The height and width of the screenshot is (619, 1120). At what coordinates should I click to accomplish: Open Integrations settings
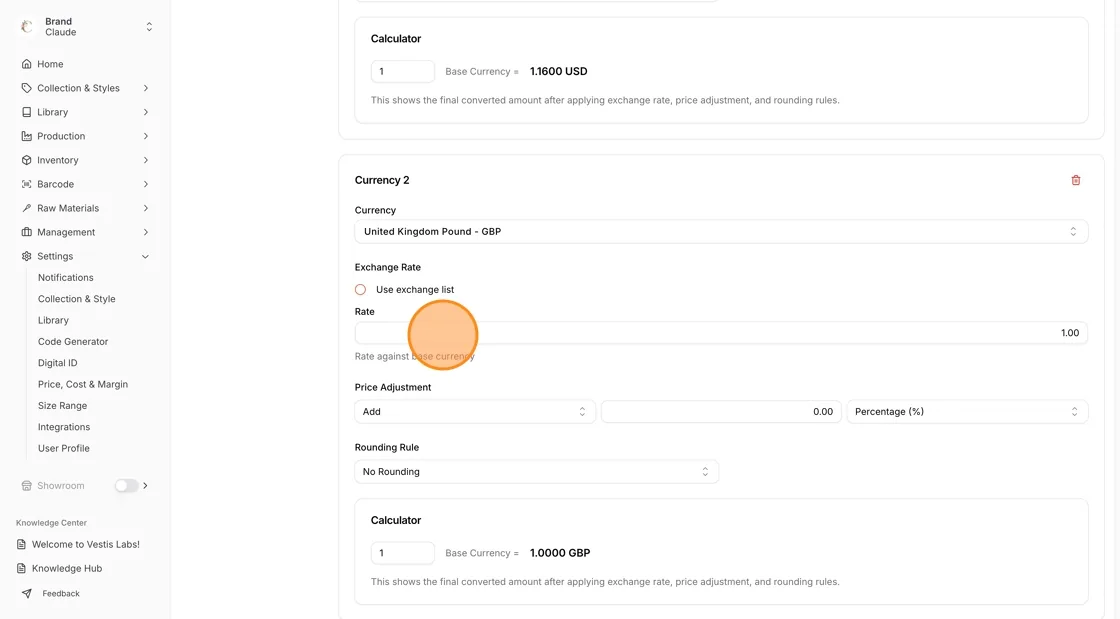pos(64,427)
